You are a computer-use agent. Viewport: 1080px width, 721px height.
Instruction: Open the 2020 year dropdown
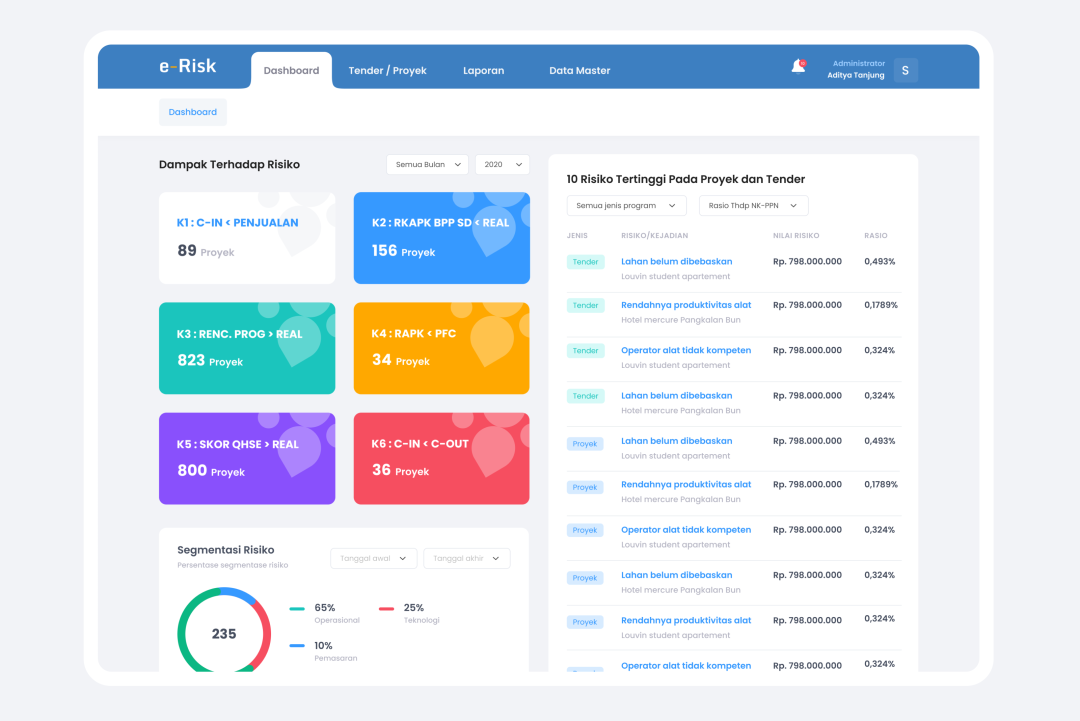[501, 164]
